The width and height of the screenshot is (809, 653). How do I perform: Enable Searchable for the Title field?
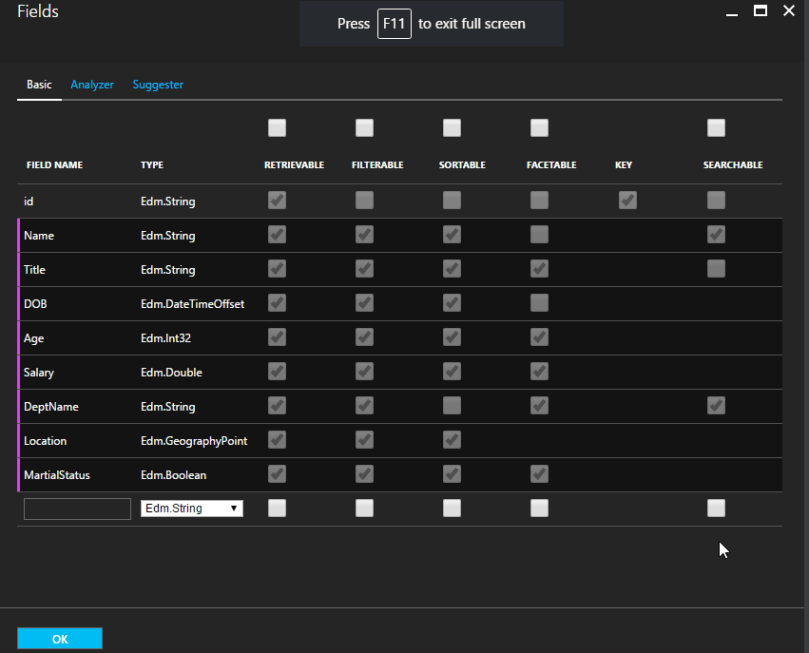716,268
